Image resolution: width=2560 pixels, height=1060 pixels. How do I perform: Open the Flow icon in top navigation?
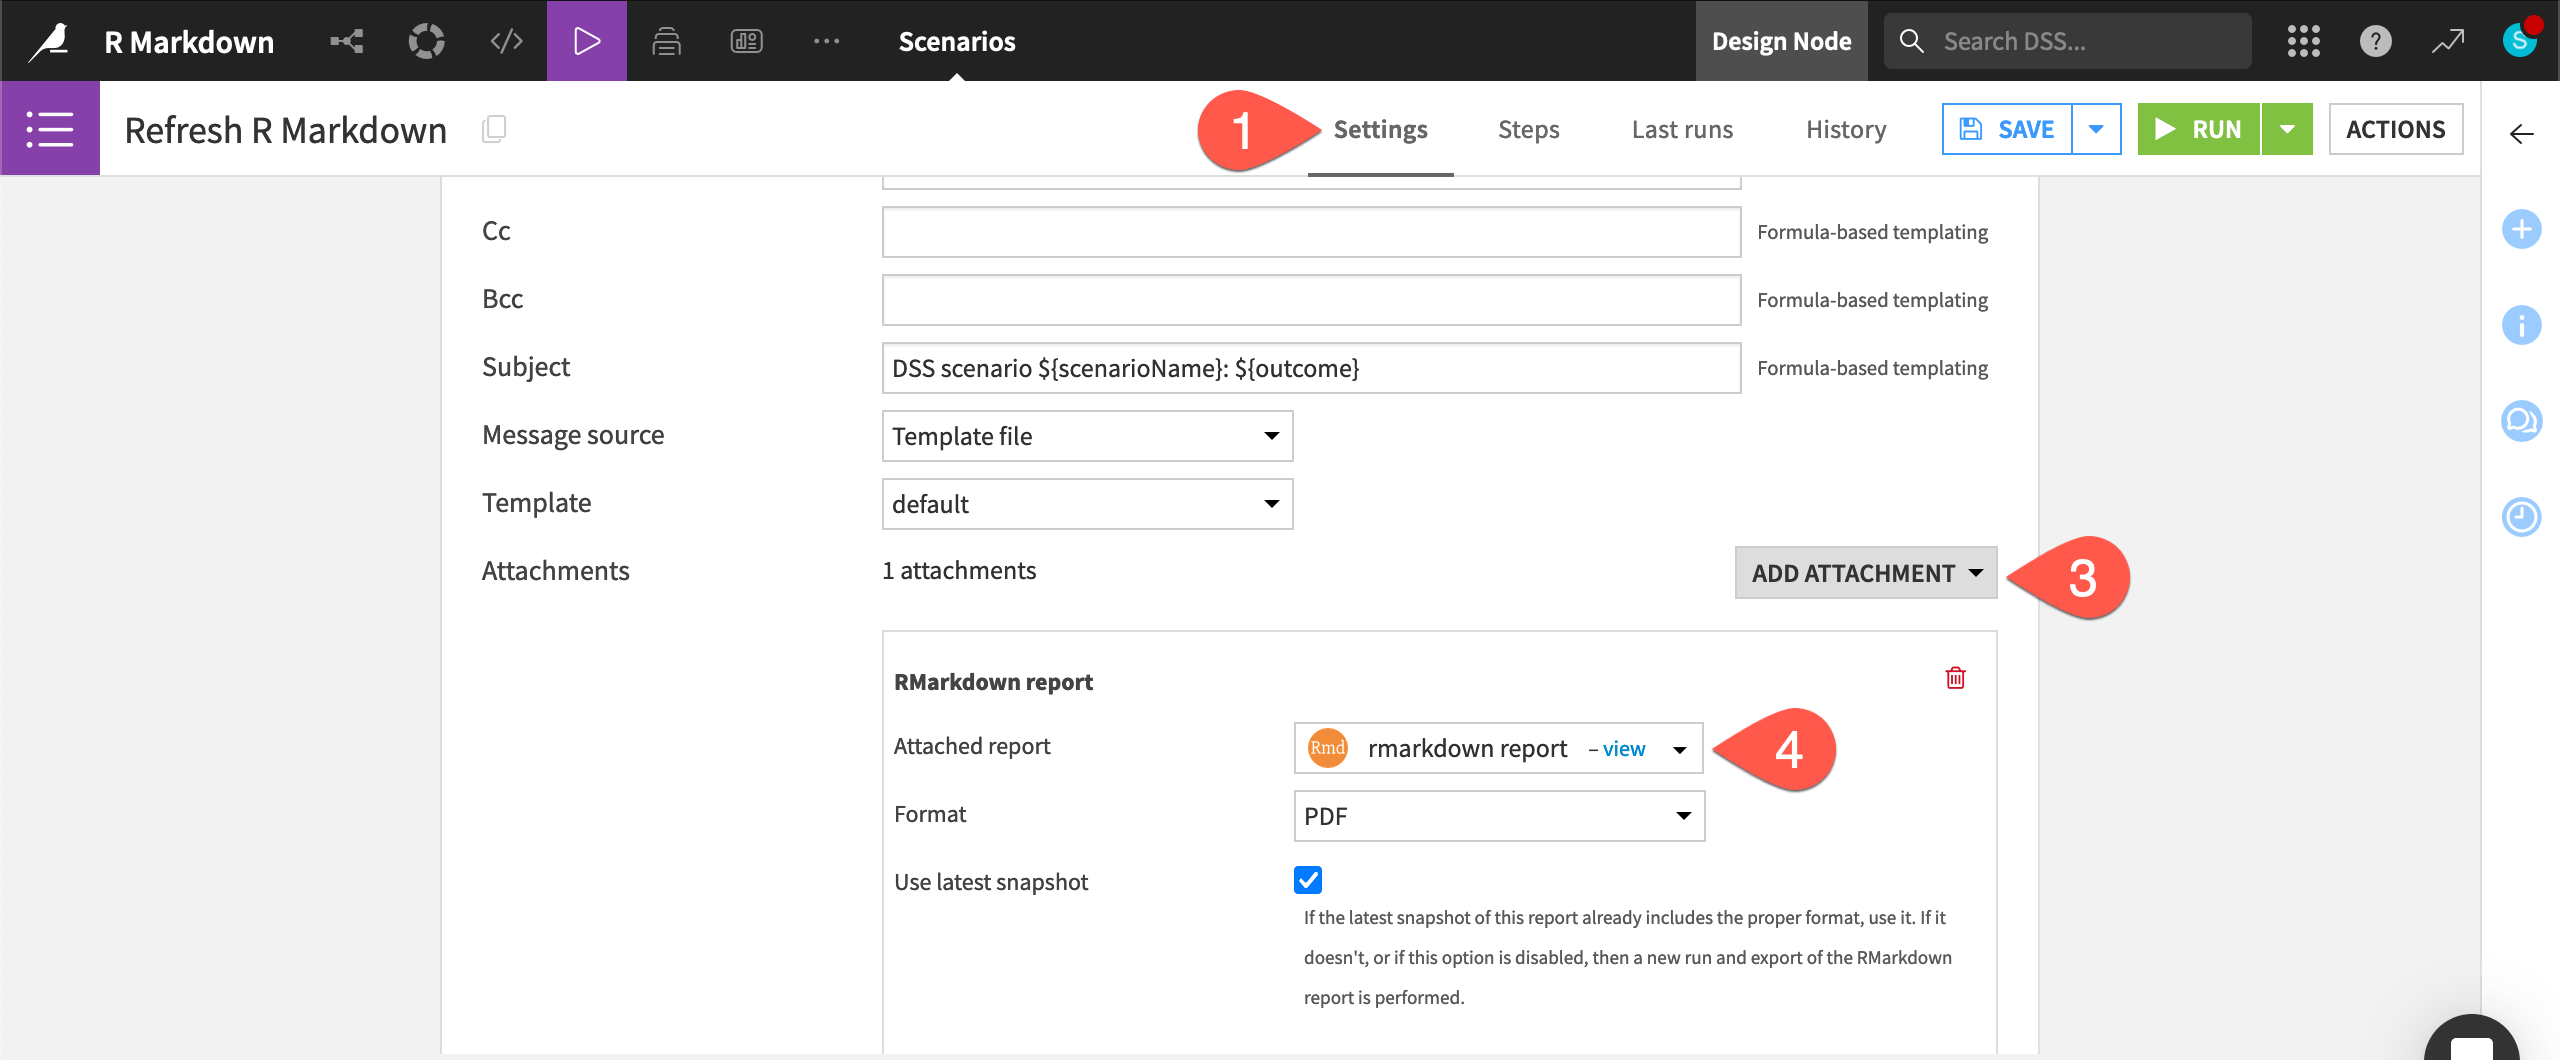coord(347,41)
